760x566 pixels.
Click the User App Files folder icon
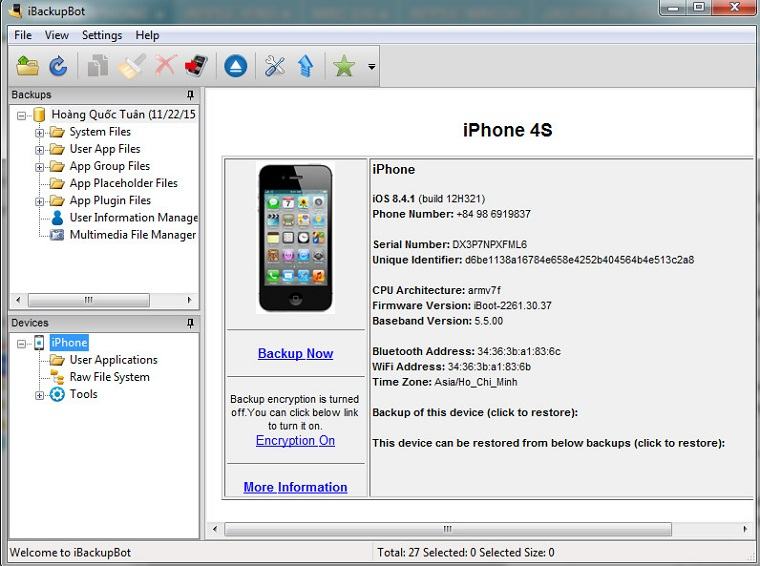coord(57,149)
